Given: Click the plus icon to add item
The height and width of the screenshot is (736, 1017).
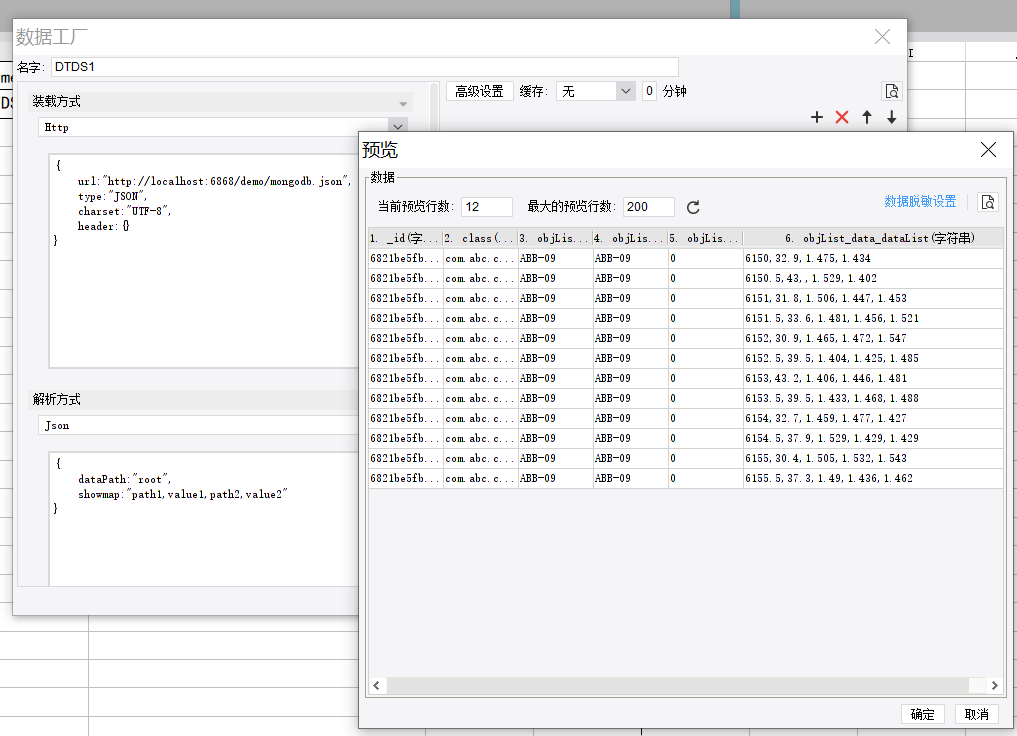Looking at the screenshot, I should 816,117.
